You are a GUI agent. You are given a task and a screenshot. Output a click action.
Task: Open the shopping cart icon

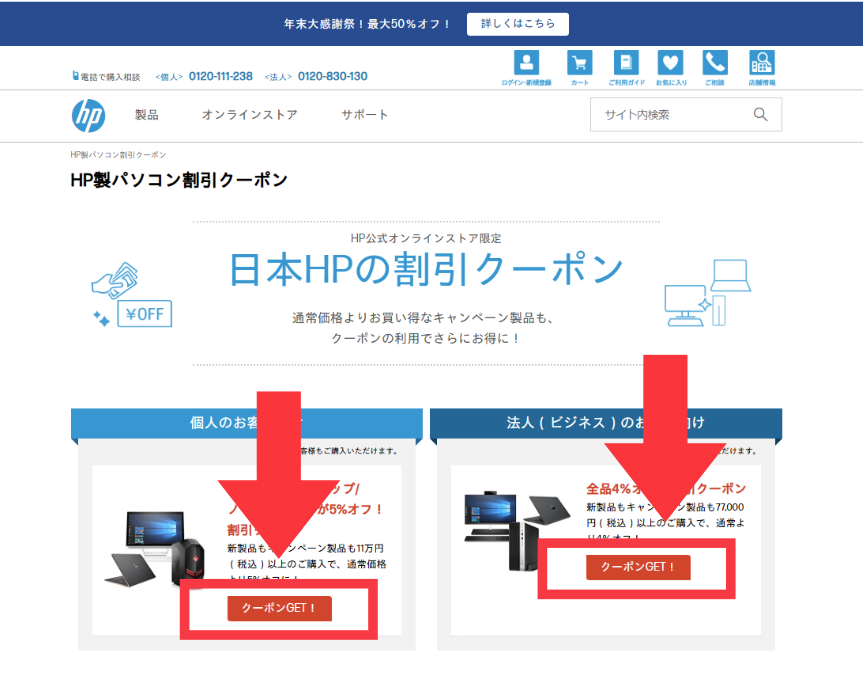[x=579, y=62]
